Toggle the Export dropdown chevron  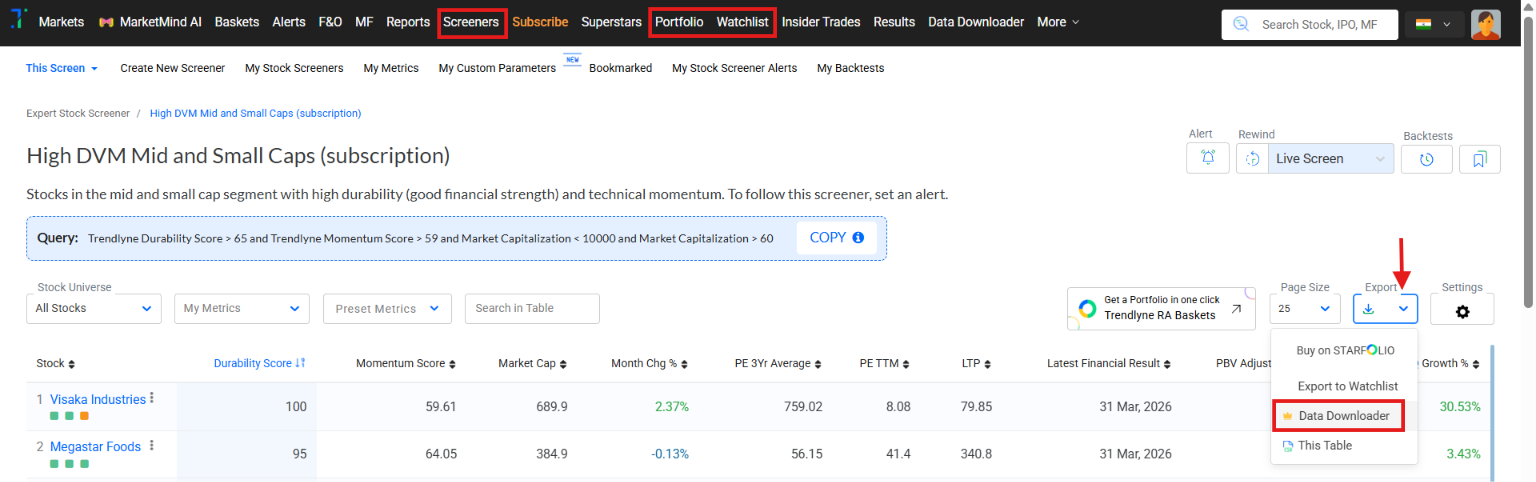(x=1403, y=309)
